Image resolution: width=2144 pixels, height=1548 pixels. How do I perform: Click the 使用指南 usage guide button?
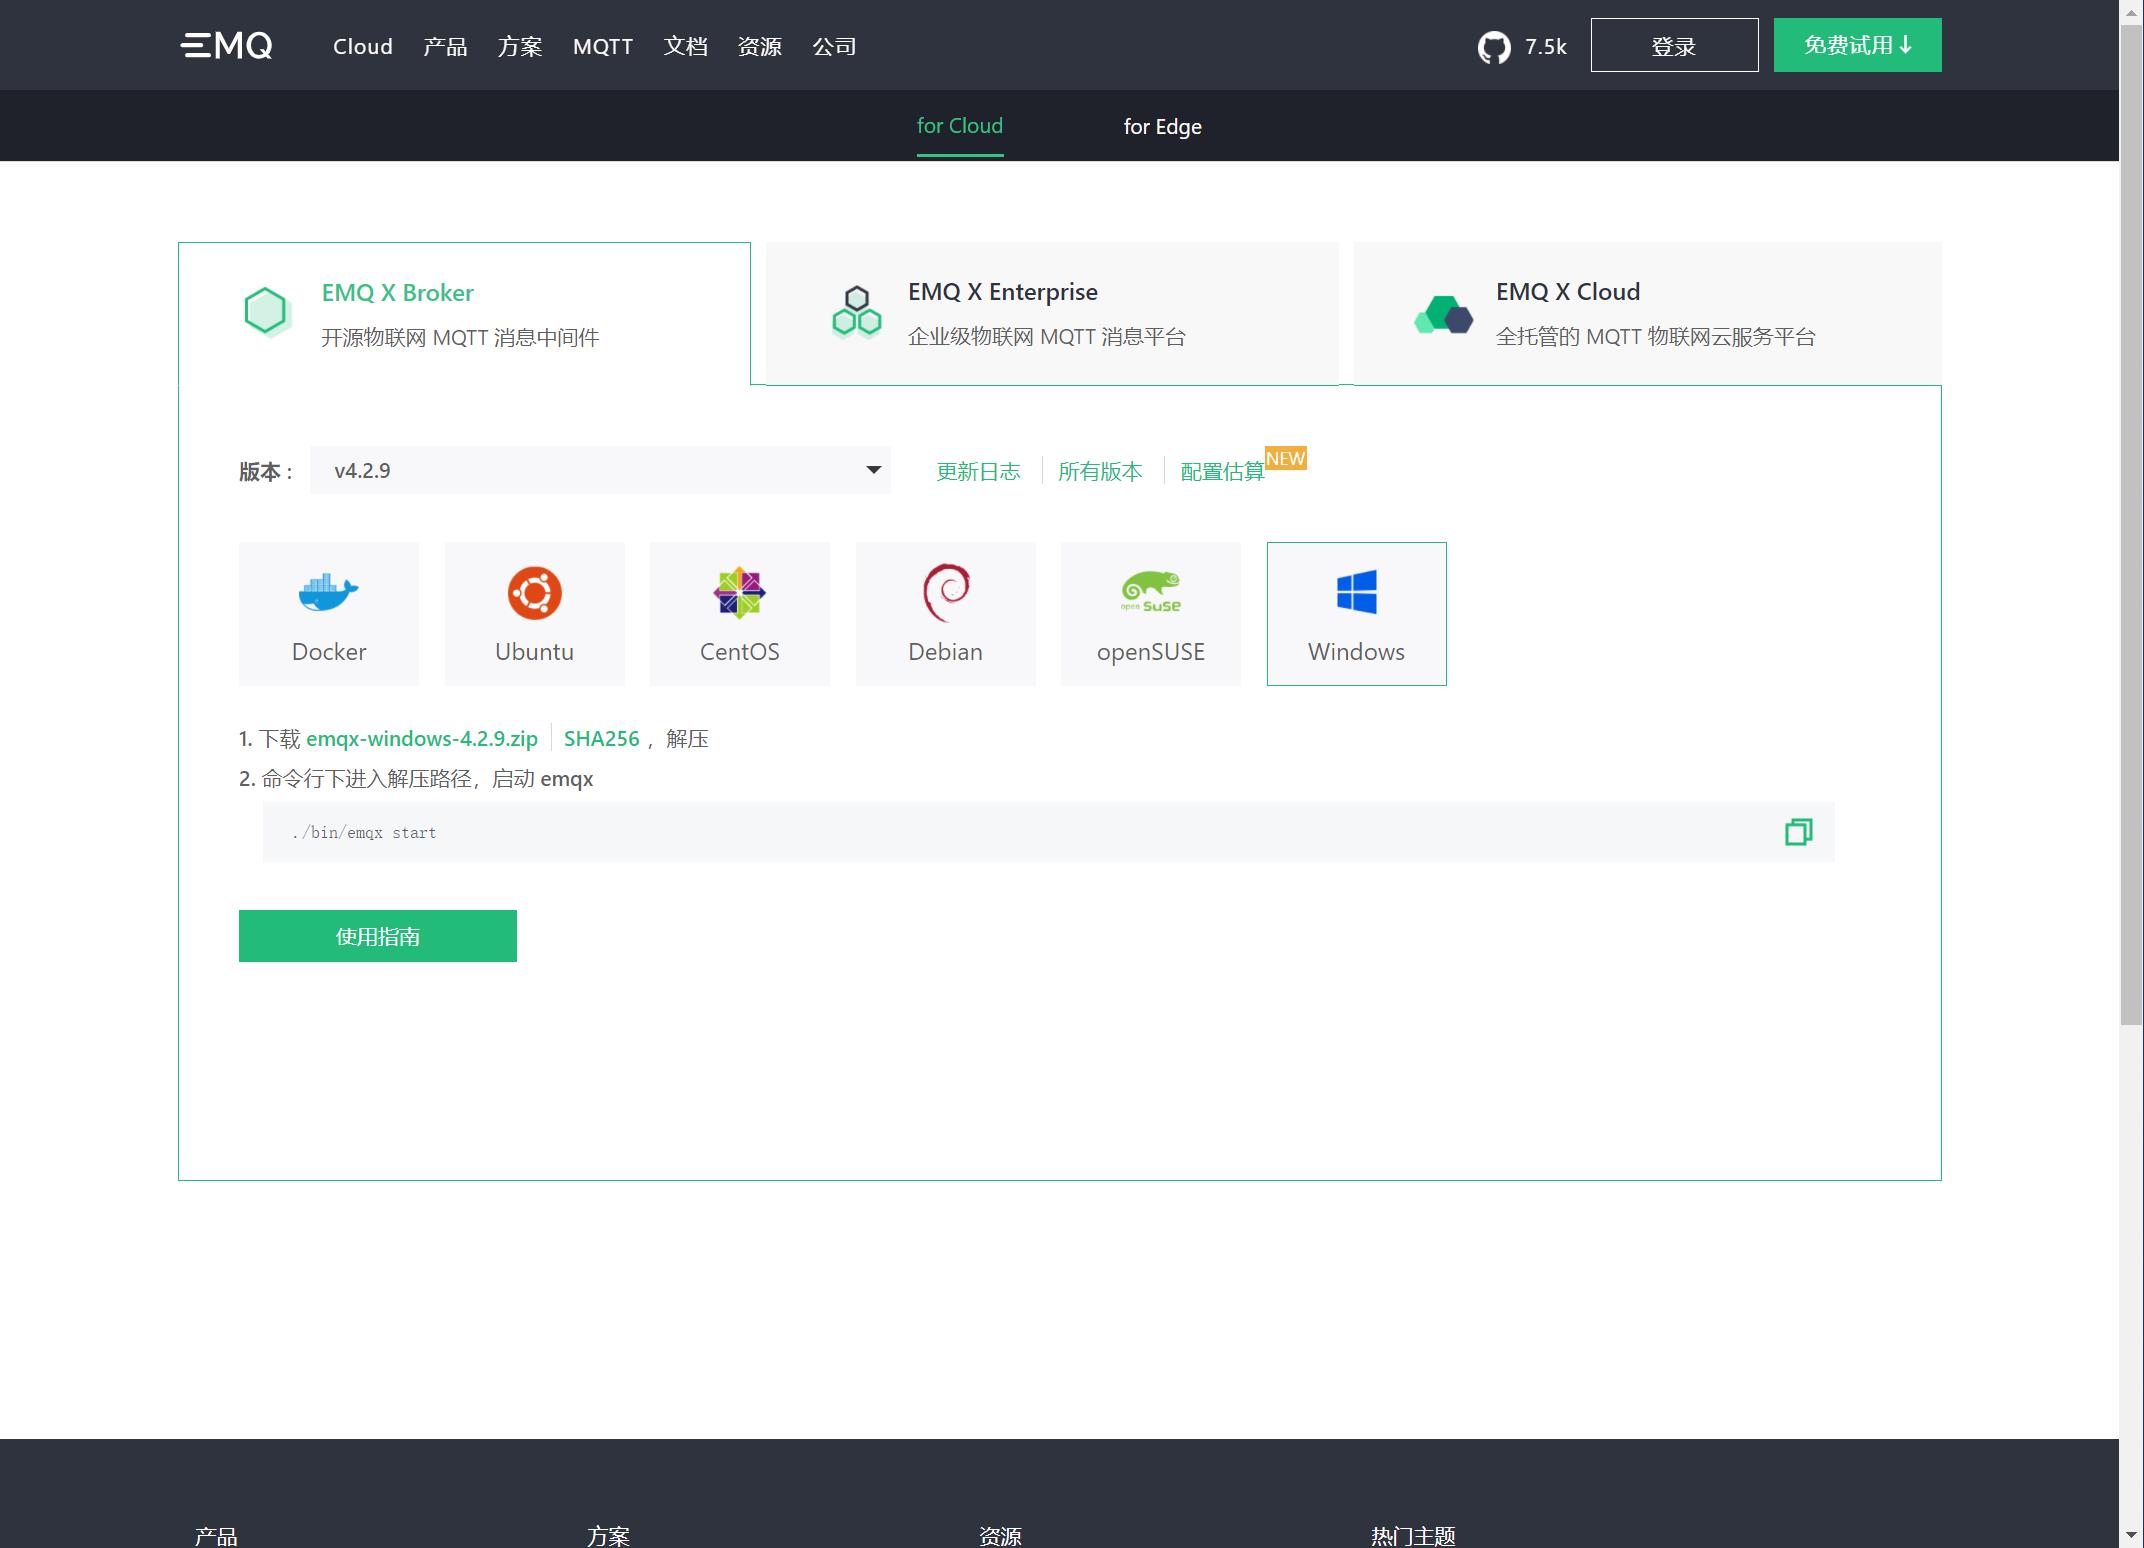pyautogui.click(x=378, y=935)
